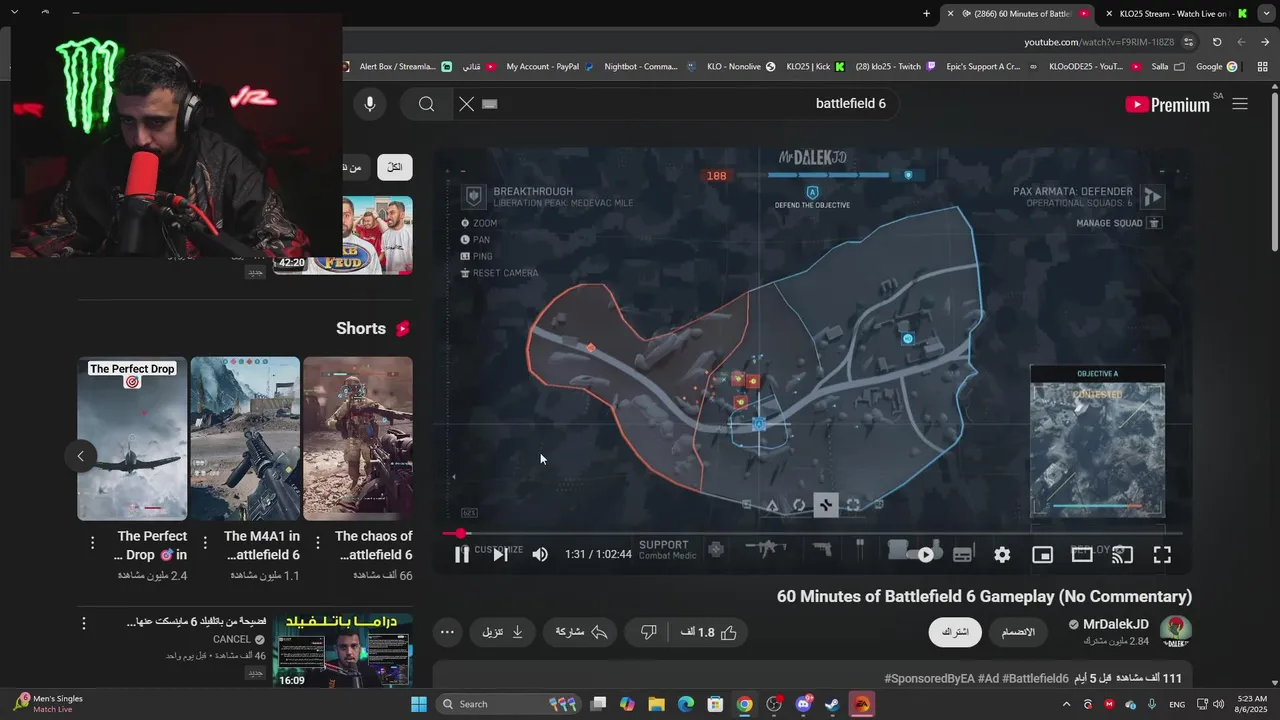Image resolution: width=1280 pixels, height=720 pixels.
Task: Open the player settings gear
Action: [x=1002, y=554]
